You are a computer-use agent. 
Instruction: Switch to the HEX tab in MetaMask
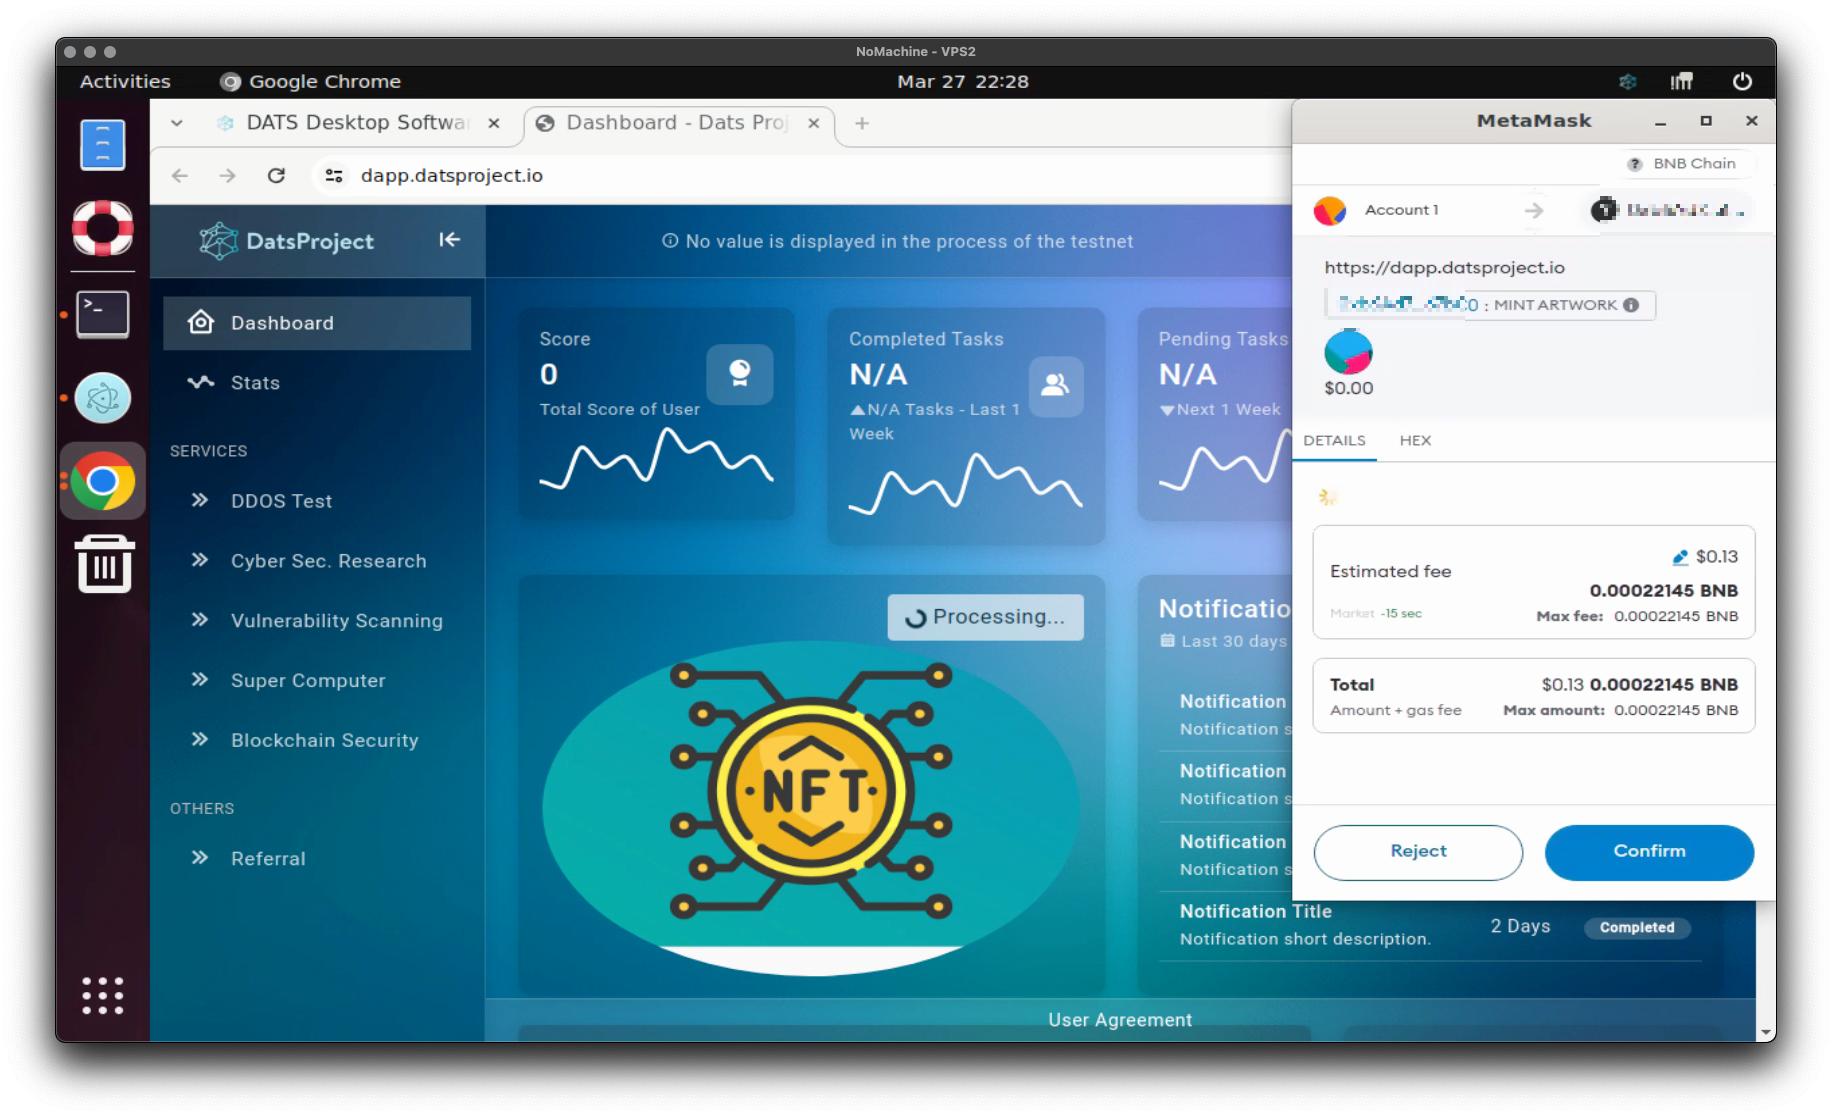pyautogui.click(x=1415, y=441)
